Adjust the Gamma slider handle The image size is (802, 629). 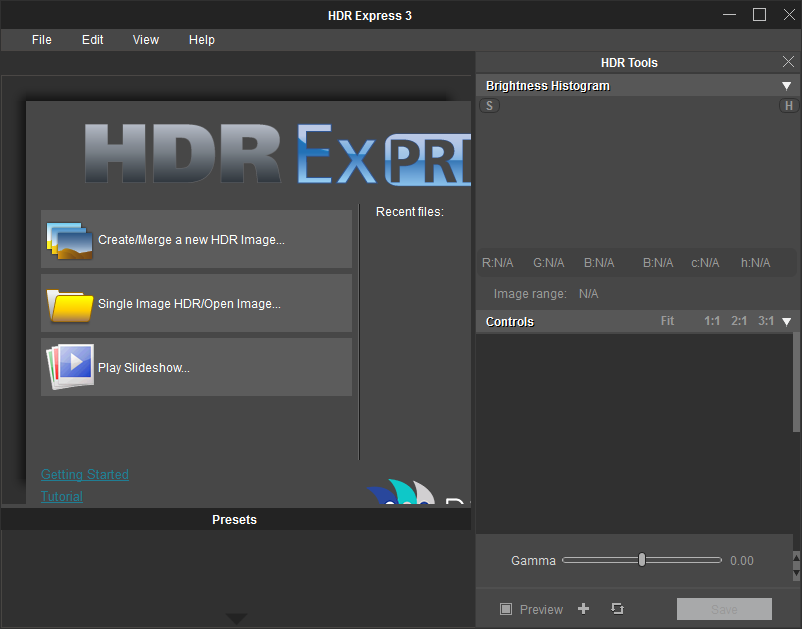point(642,560)
